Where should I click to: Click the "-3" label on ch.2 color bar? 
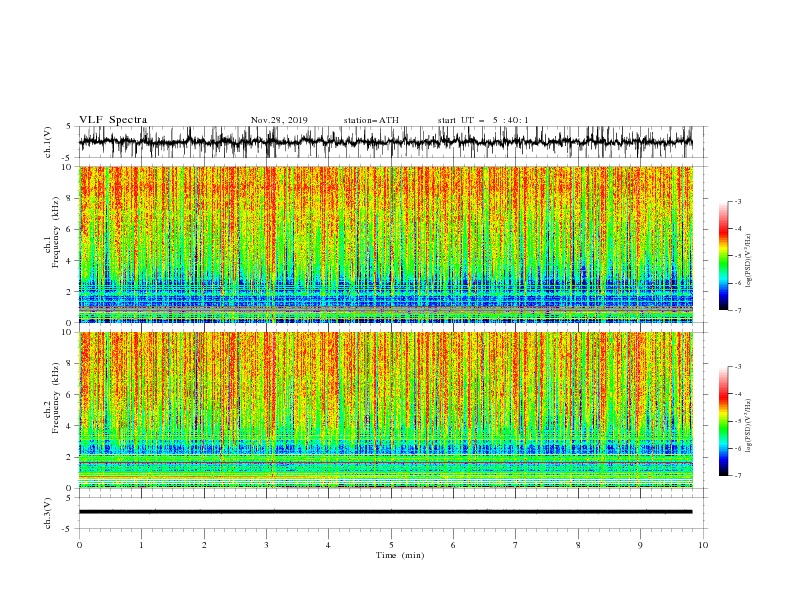pos(738,367)
